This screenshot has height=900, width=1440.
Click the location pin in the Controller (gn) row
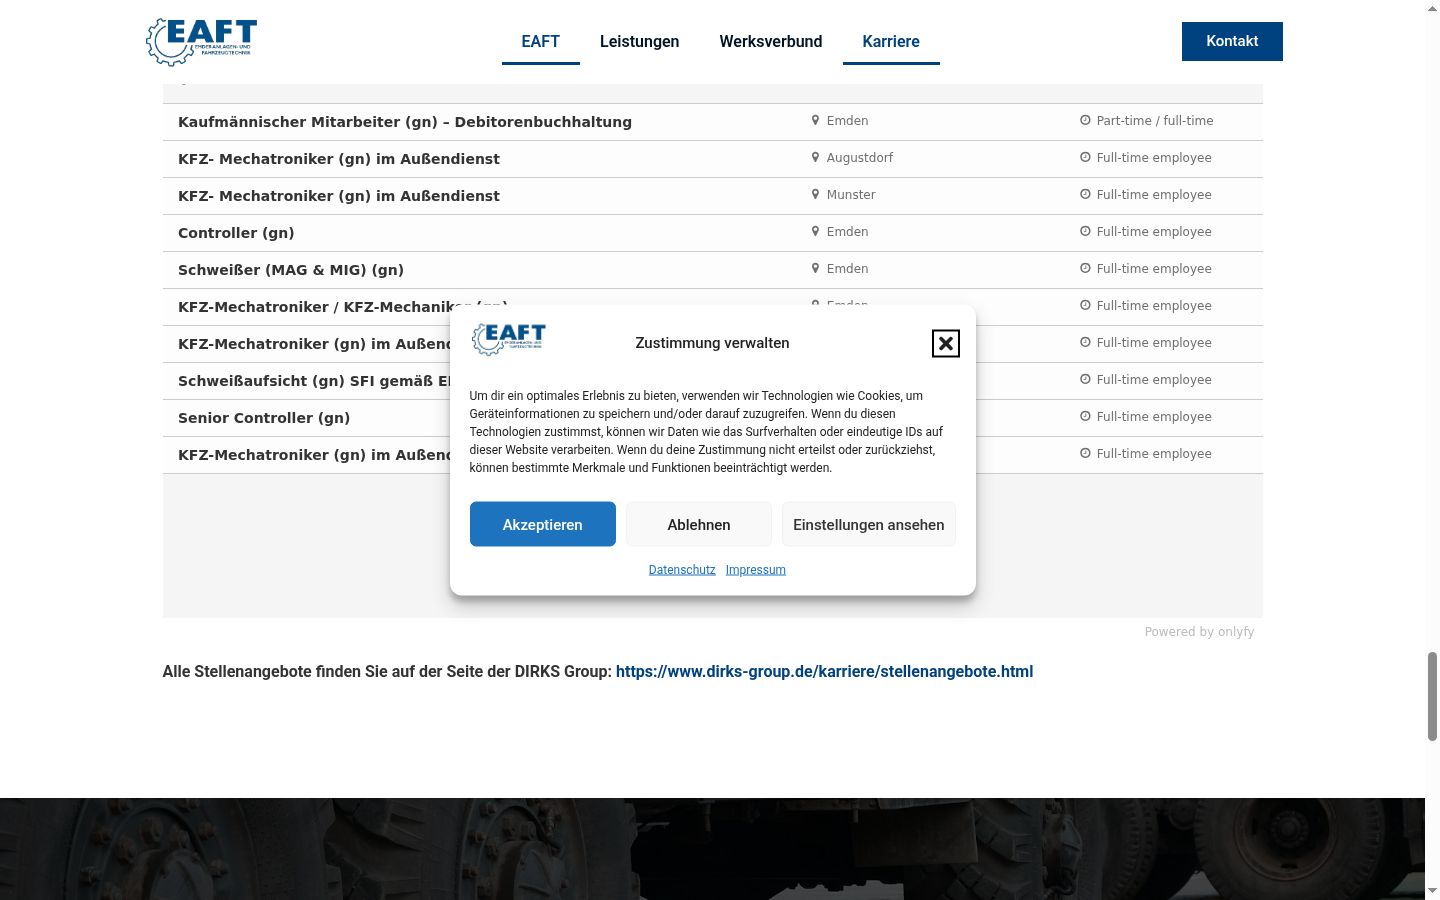(x=815, y=231)
